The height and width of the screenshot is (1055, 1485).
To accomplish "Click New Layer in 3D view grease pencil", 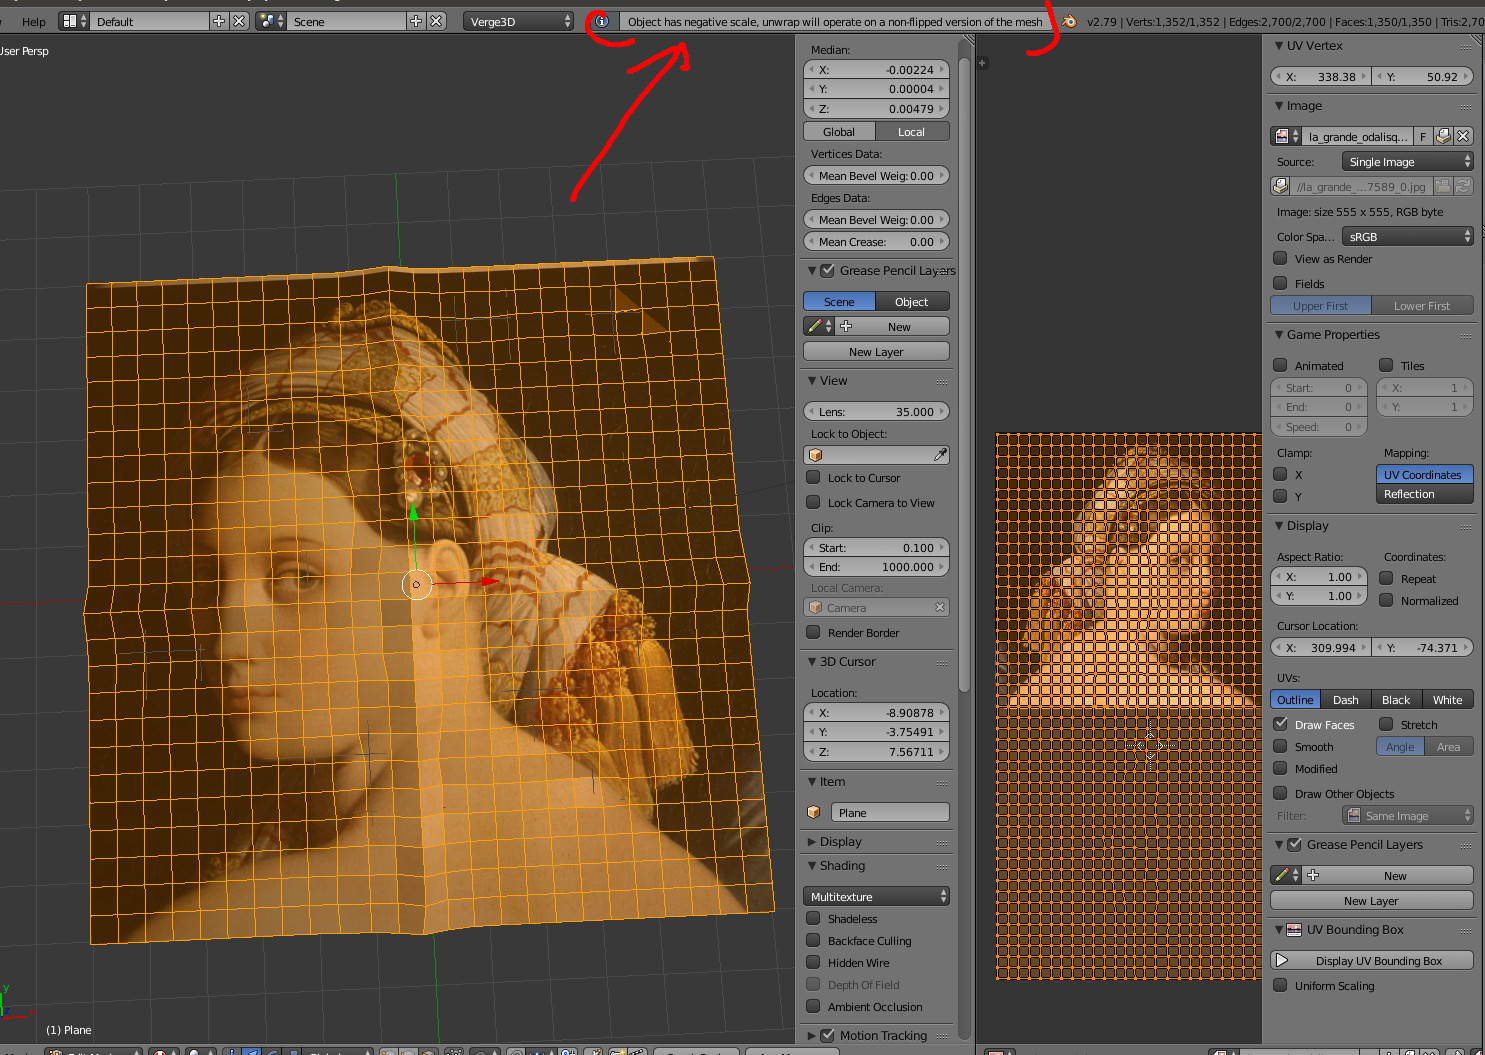I will coord(876,351).
